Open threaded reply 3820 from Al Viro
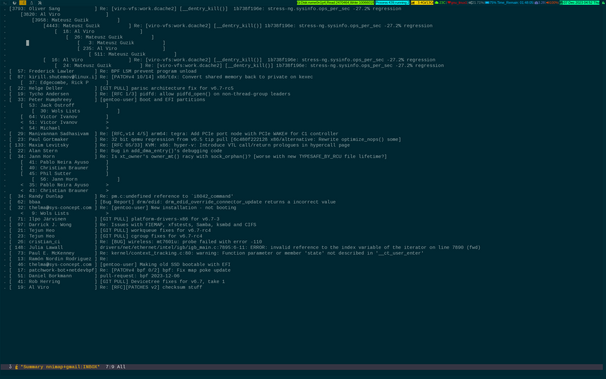The width and height of the screenshot is (606, 379). click(x=65, y=14)
